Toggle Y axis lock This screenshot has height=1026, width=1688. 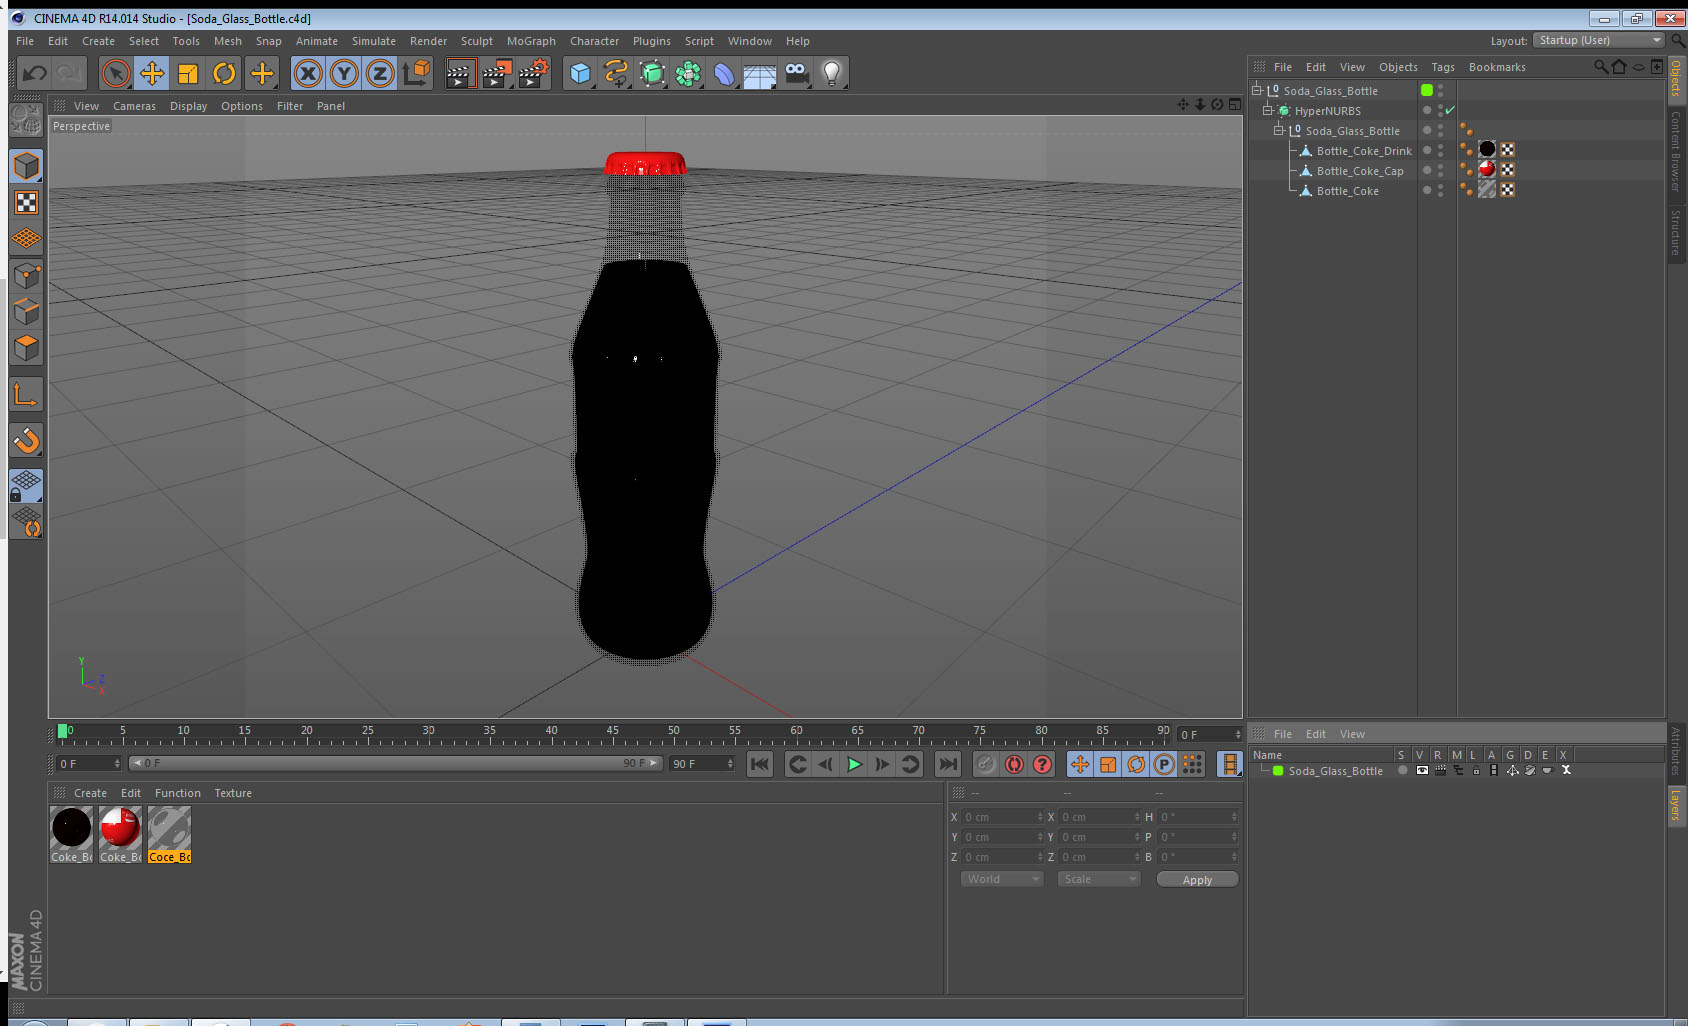click(x=344, y=73)
